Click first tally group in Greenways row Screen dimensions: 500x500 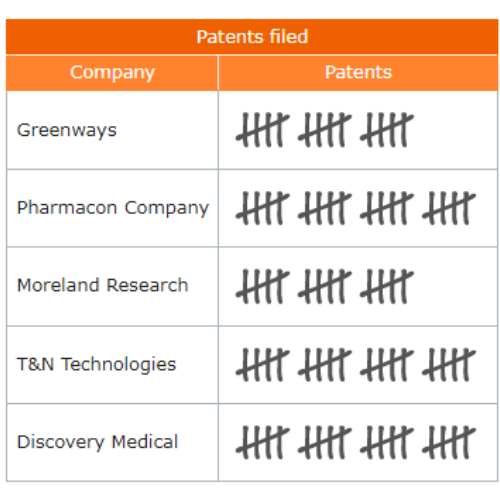coord(263,130)
